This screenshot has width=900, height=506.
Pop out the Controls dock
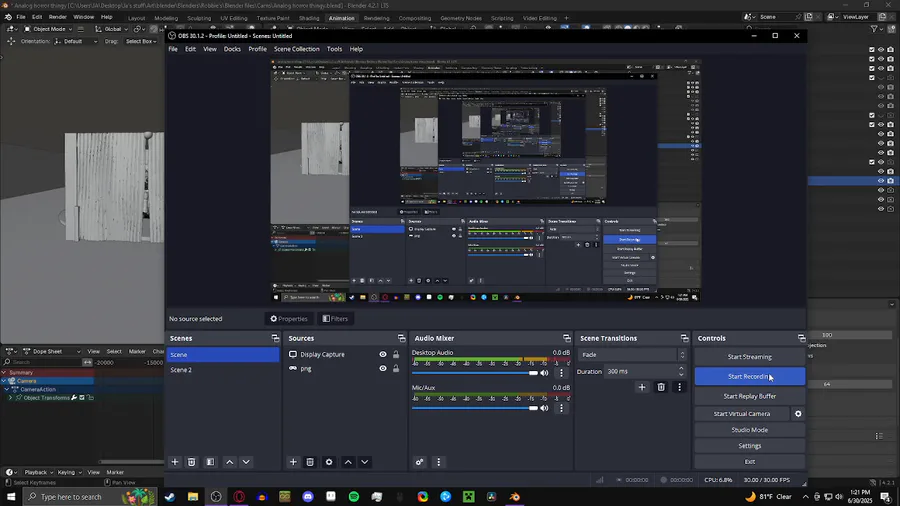point(801,338)
